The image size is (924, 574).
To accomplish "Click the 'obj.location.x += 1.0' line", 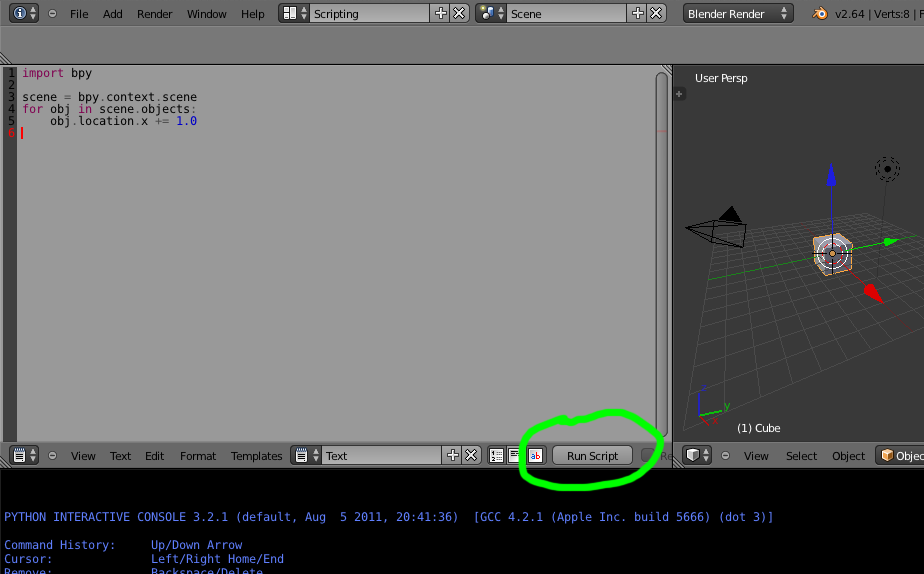I will (x=123, y=121).
